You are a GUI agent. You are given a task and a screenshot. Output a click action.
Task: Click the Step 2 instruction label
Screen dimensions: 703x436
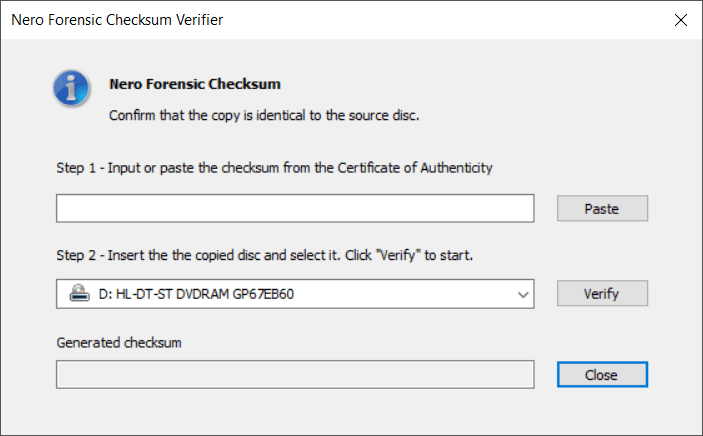coord(264,255)
